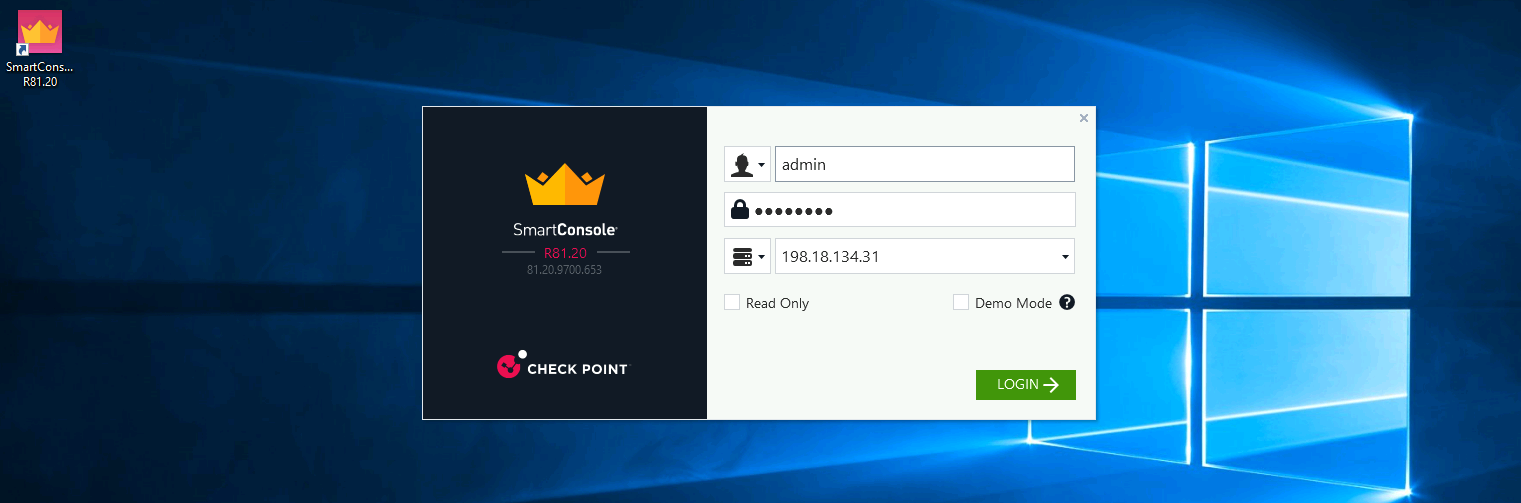1521x503 pixels.
Task: Tick the Demo Mode checkbox
Action: click(961, 302)
